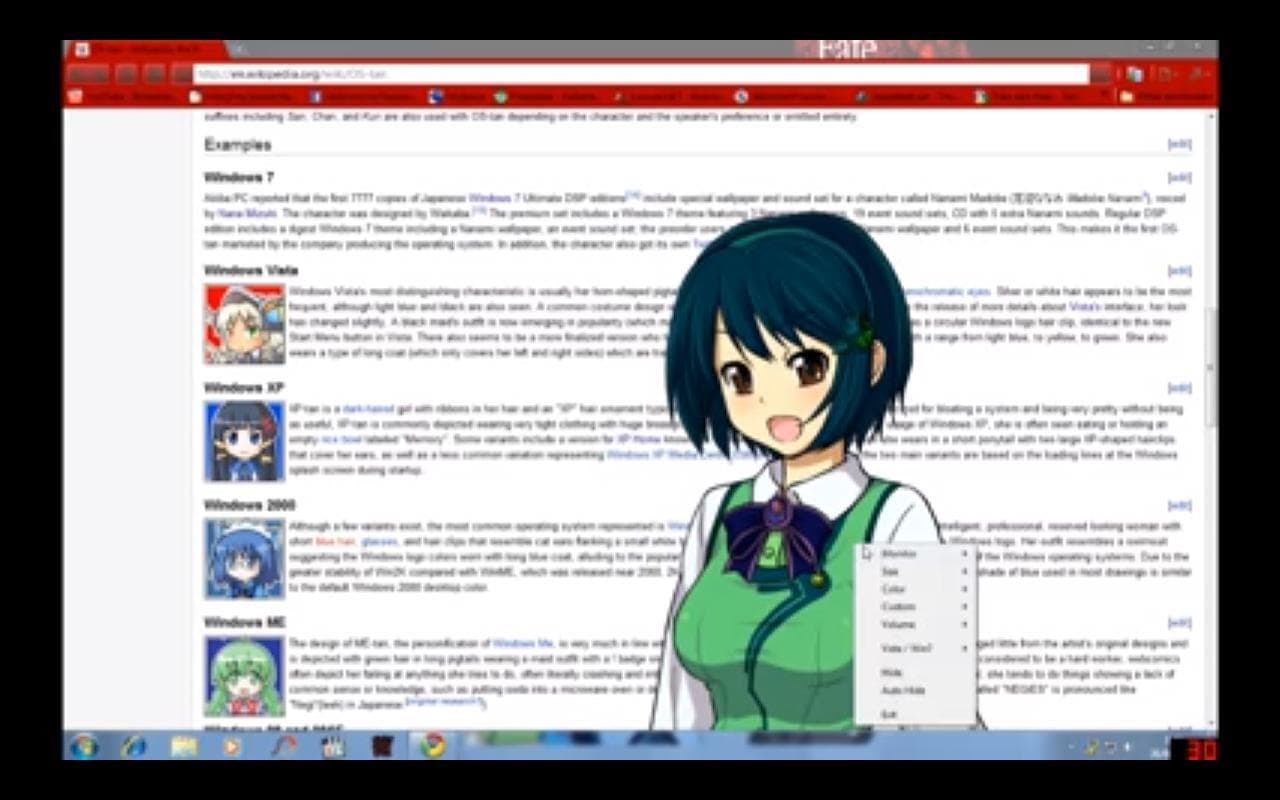
Task: Open the Size submenu in context menu
Action: click(x=915, y=571)
